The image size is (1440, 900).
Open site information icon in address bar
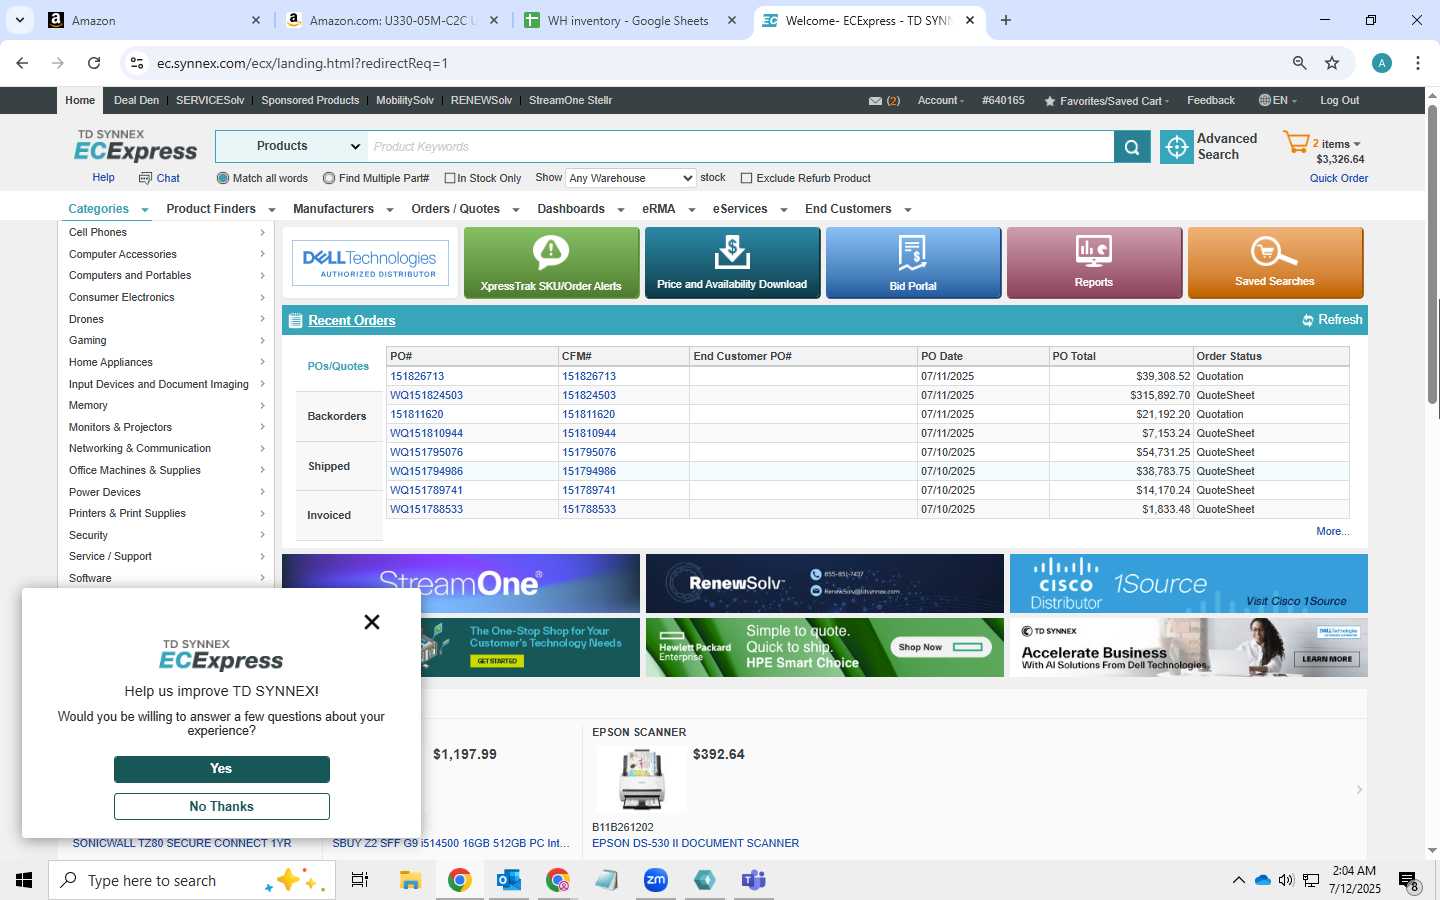point(137,63)
